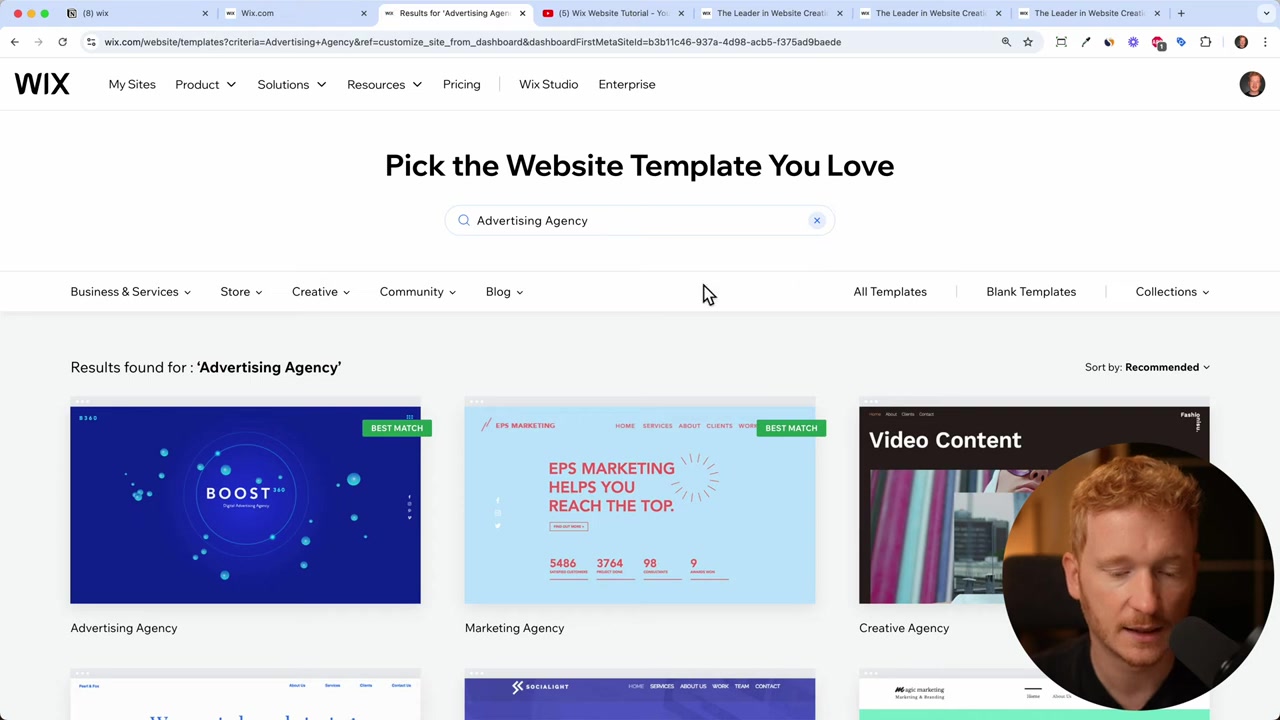The image size is (1280, 720).
Task: Expand the Blog category dropdown
Action: tap(504, 292)
